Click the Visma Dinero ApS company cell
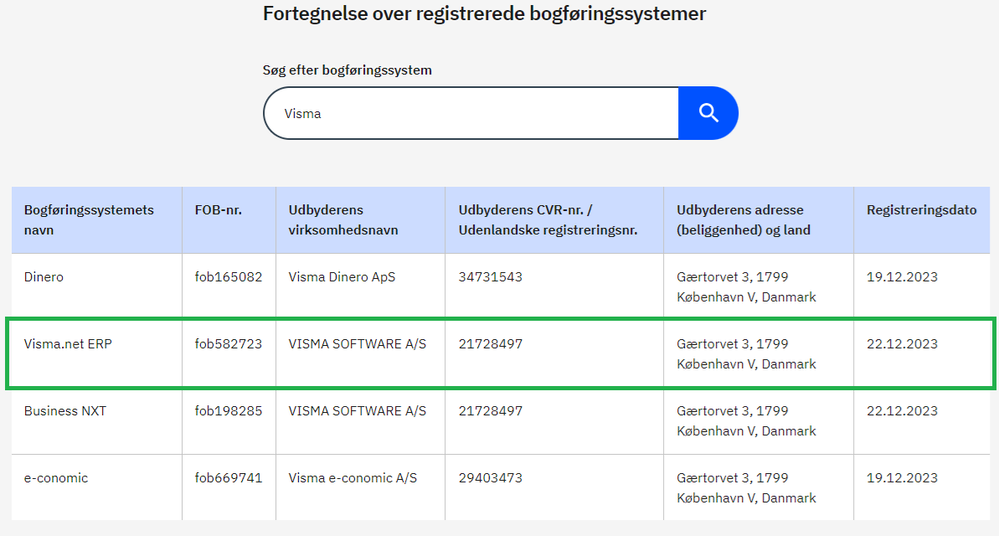This screenshot has width=999, height=536. 341,277
